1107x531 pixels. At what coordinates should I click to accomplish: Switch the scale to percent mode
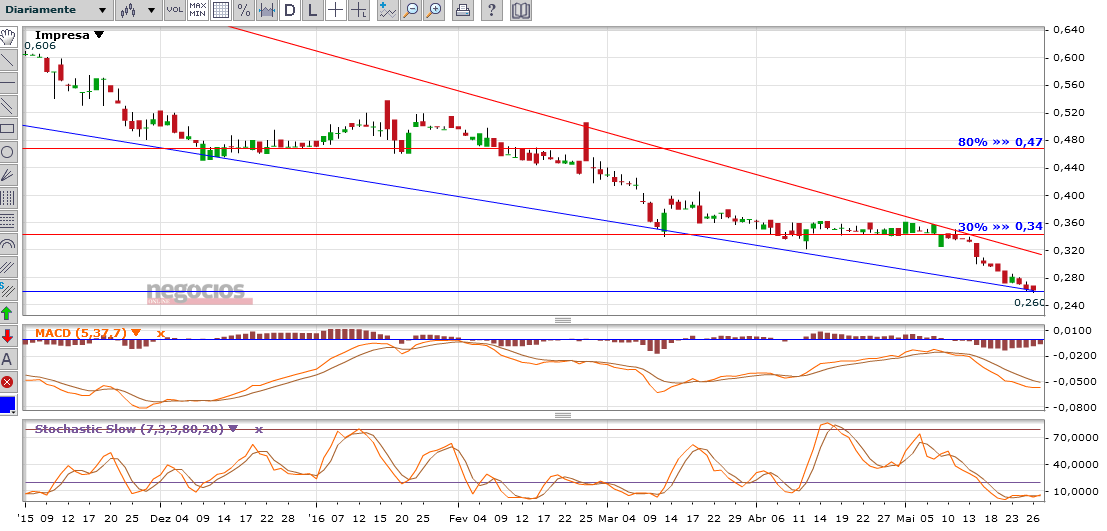(244, 10)
